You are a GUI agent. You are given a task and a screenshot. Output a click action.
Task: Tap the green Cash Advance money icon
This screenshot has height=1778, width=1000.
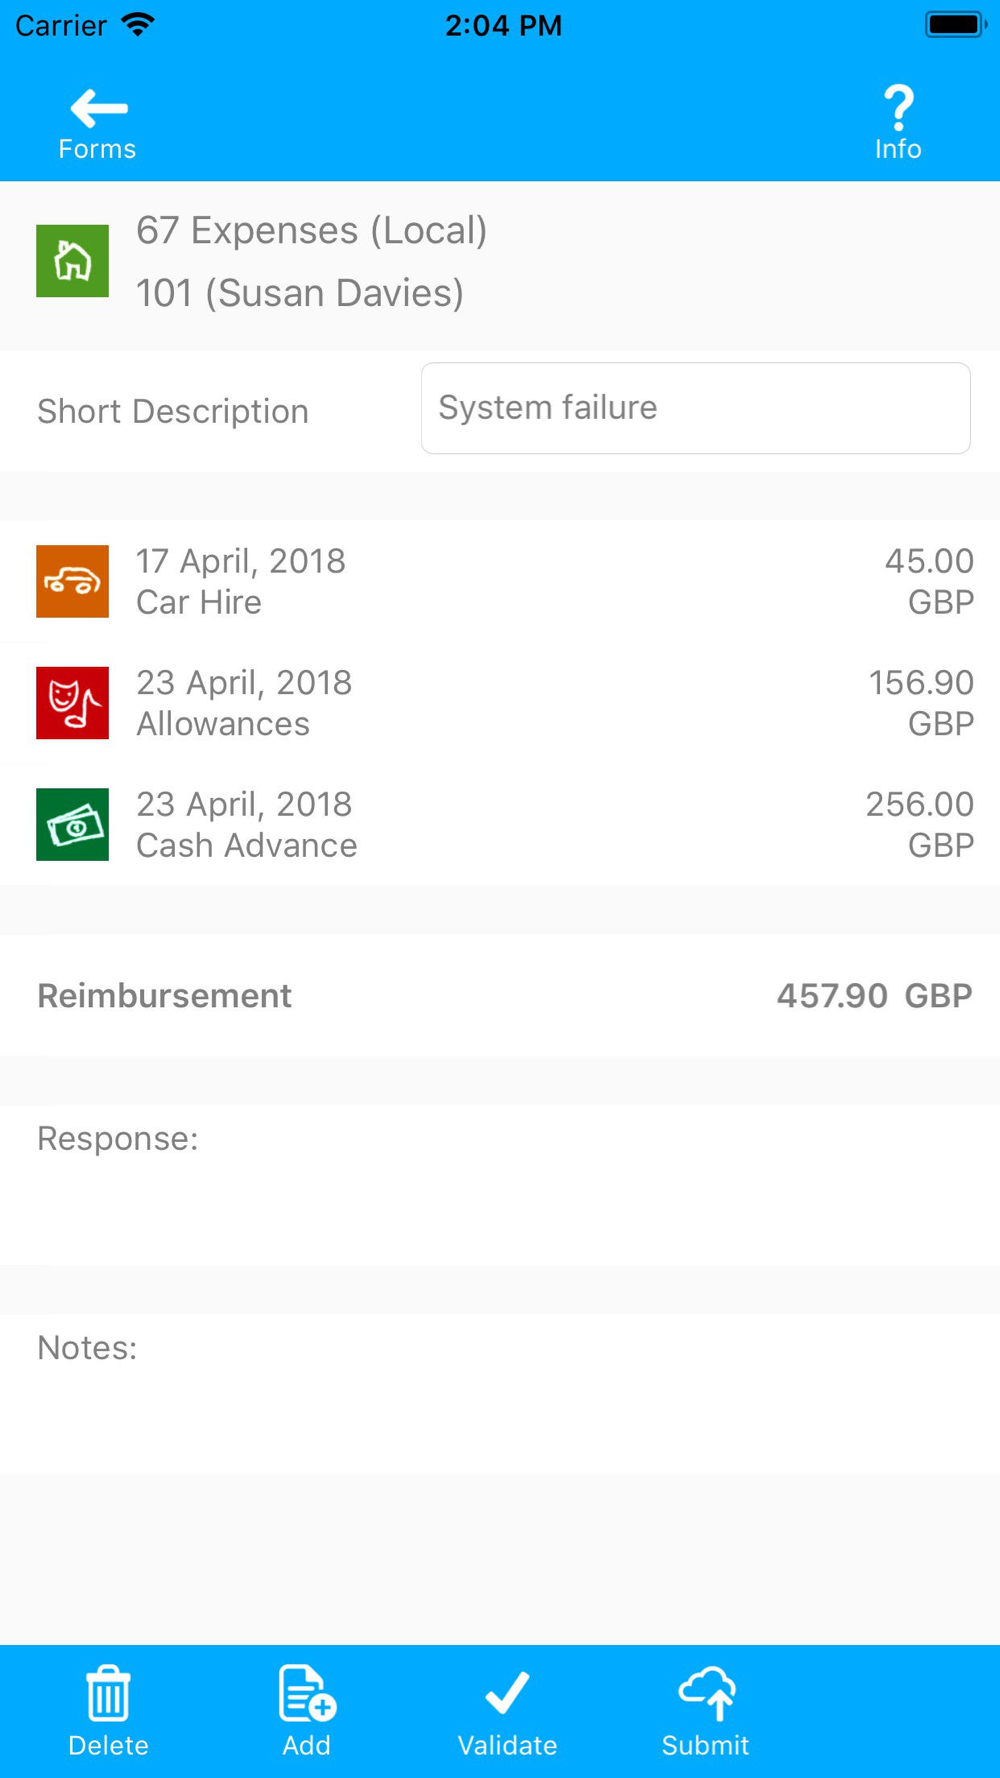(x=73, y=825)
